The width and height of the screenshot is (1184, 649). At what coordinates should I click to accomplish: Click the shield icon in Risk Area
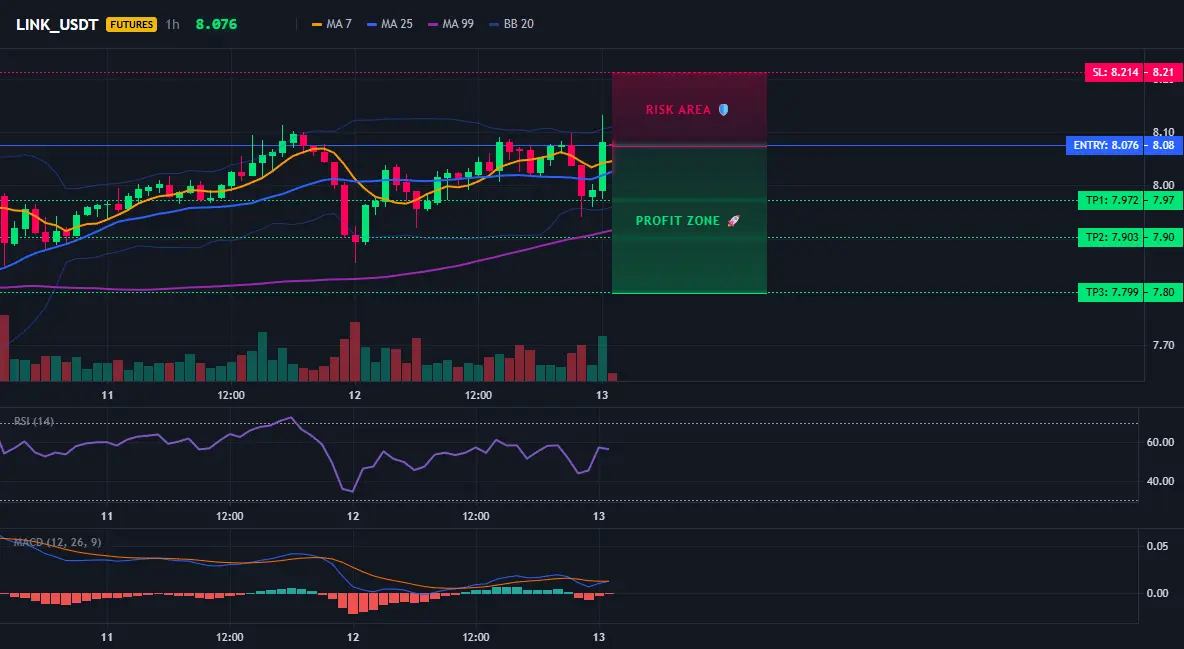(723, 110)
